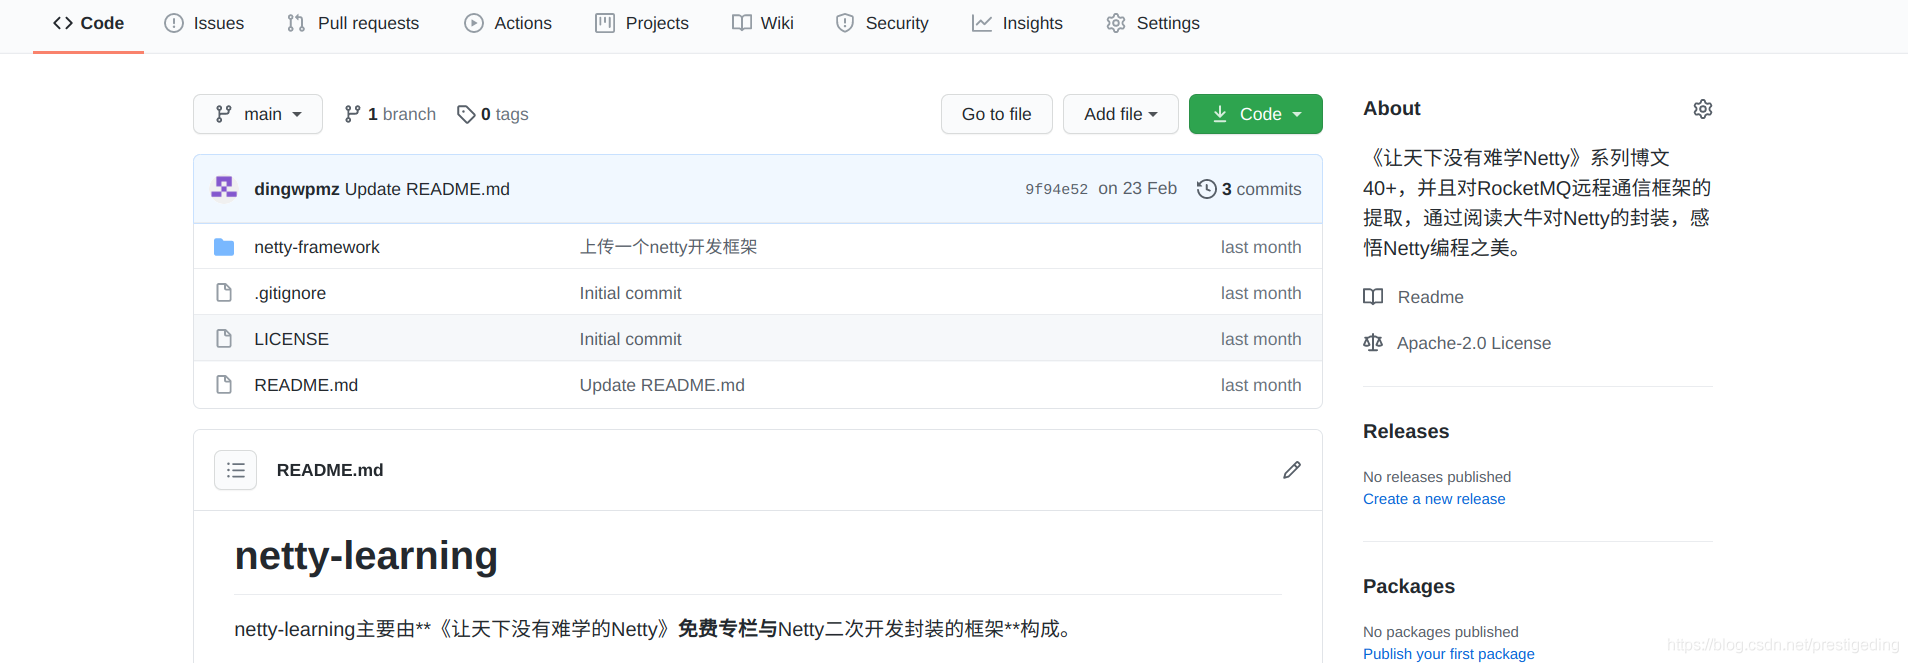Image resolution: width=1908 pixels, height=663 pixels.
Task: Open the green Code download dropdown
Action: (1256, 114)
